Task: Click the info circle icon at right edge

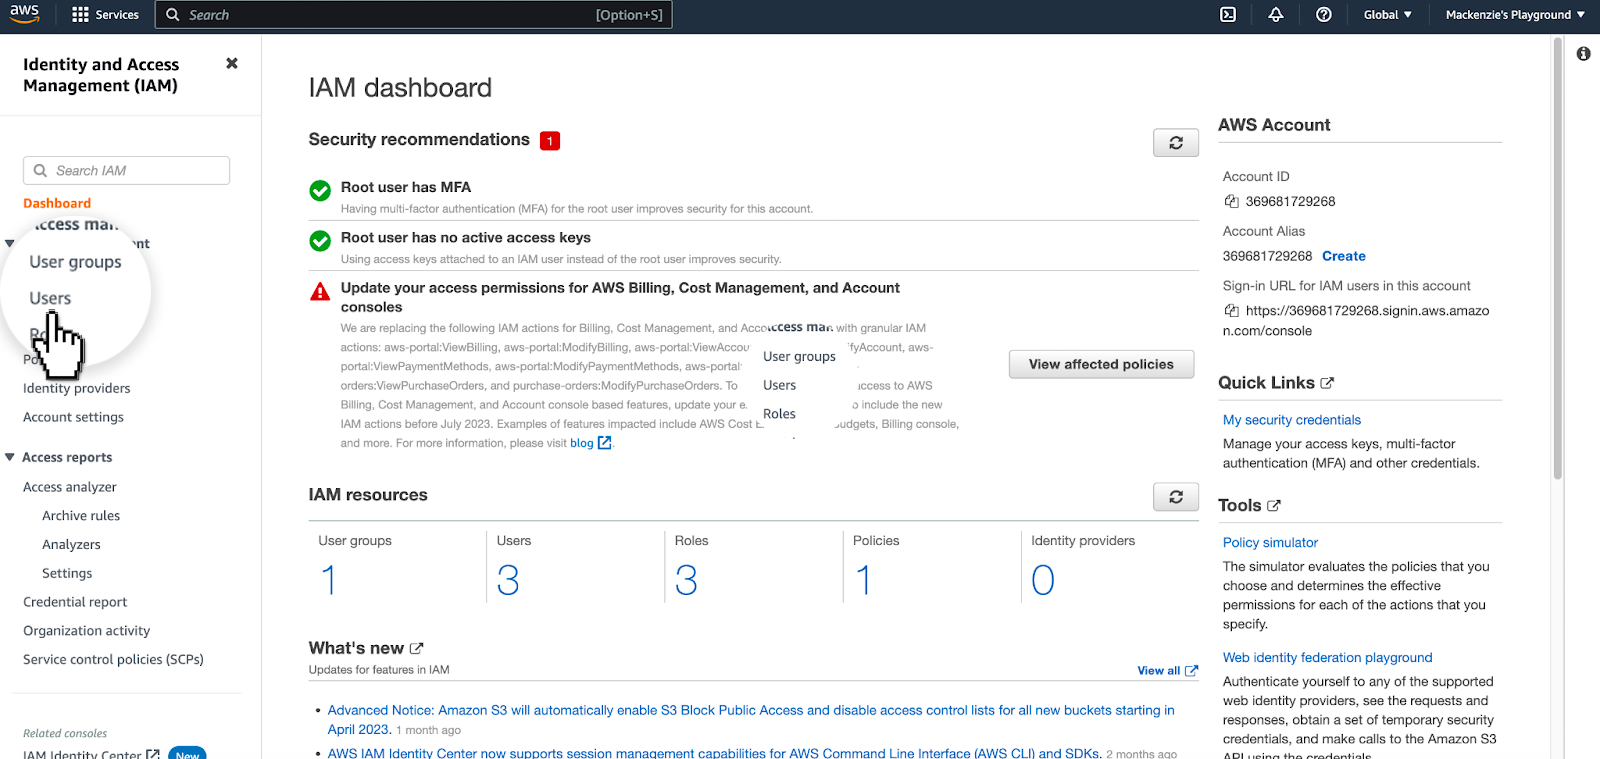Action: click(x=1584, y=54)
